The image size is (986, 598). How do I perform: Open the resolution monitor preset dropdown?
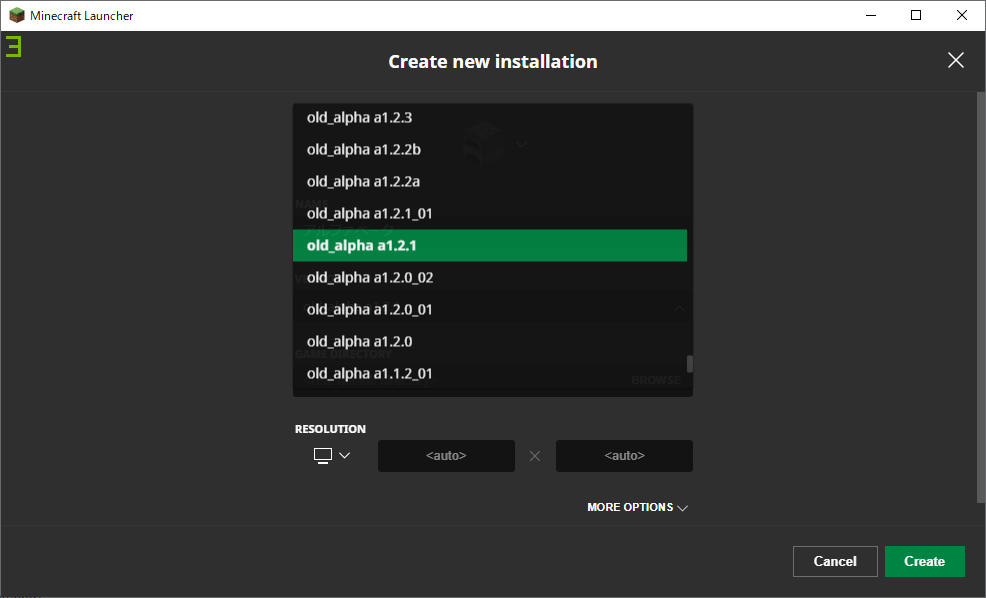click(331, 456)
